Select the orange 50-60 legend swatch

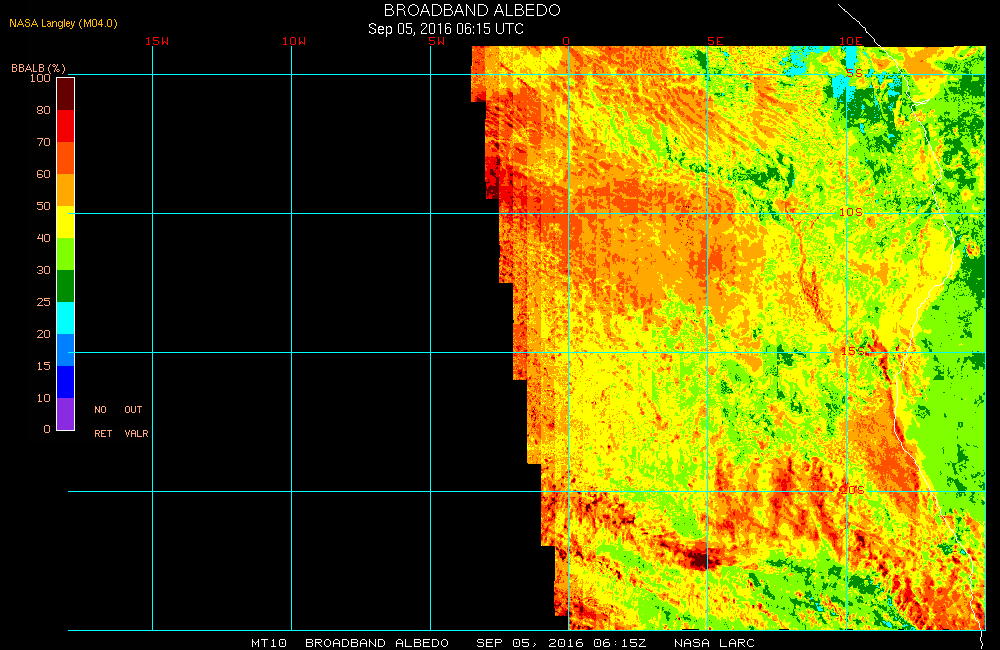pos(66,189)
